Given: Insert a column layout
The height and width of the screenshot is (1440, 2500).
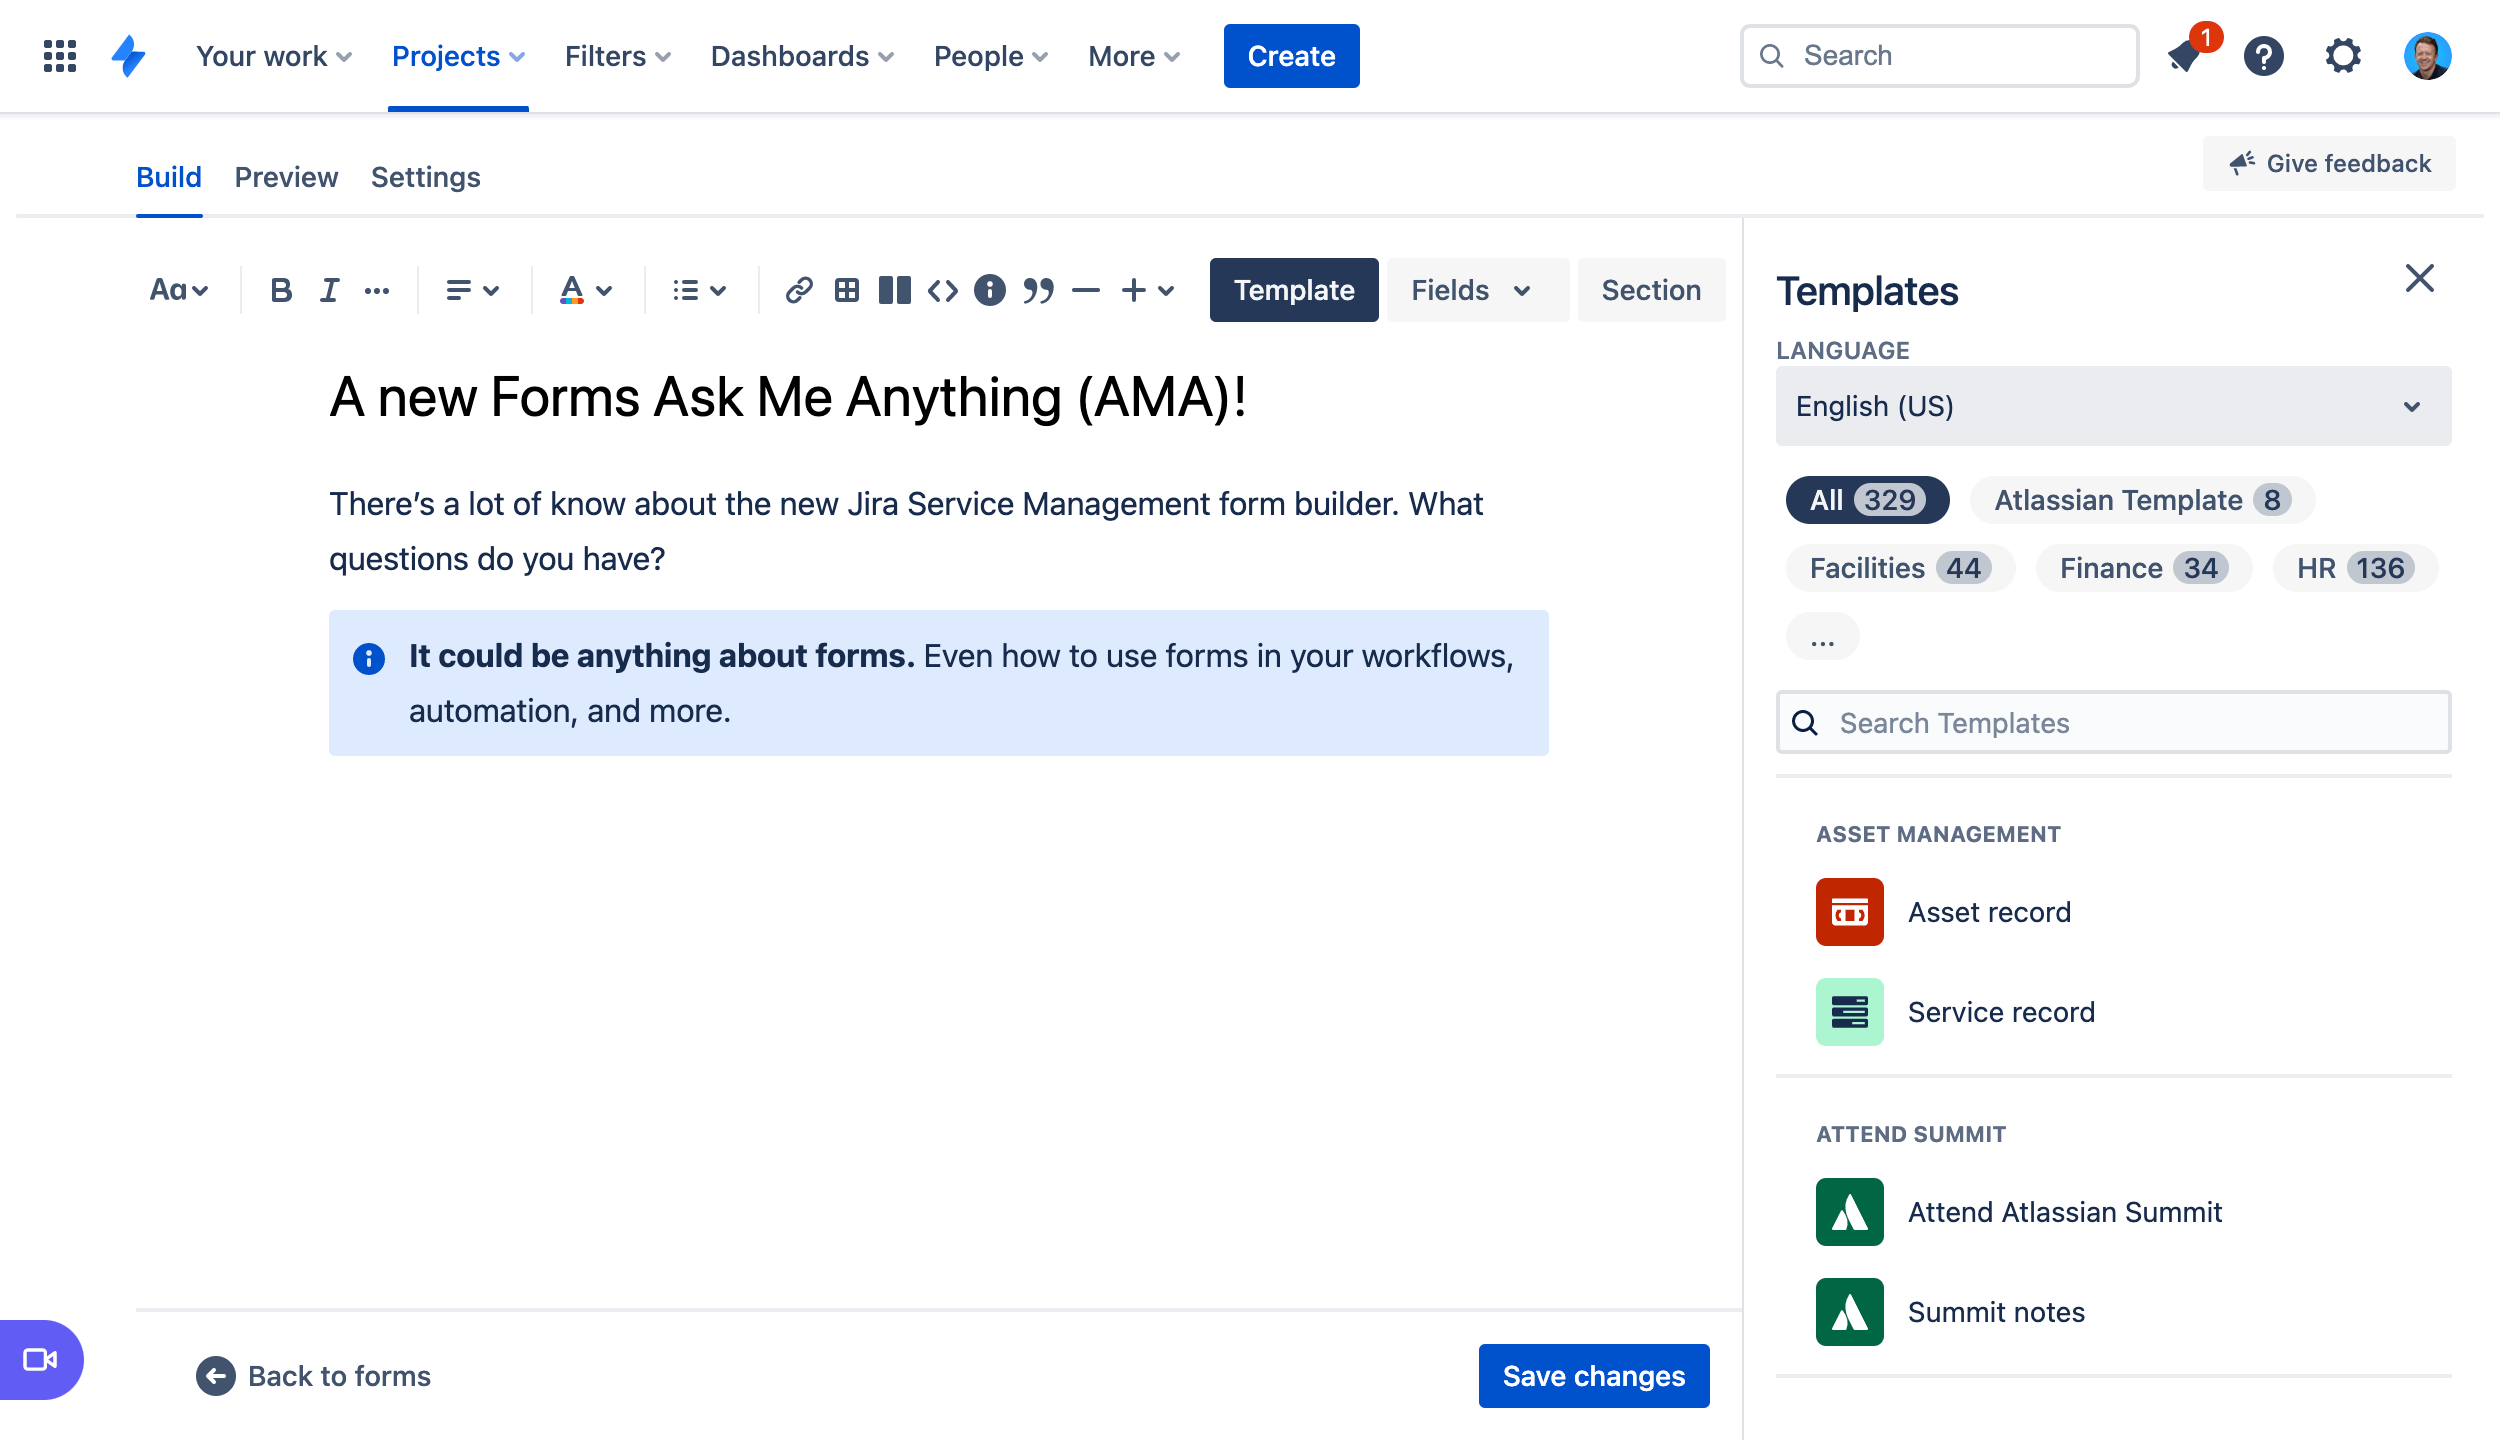Looking at the screenshot, I should (x=895, y=291).
